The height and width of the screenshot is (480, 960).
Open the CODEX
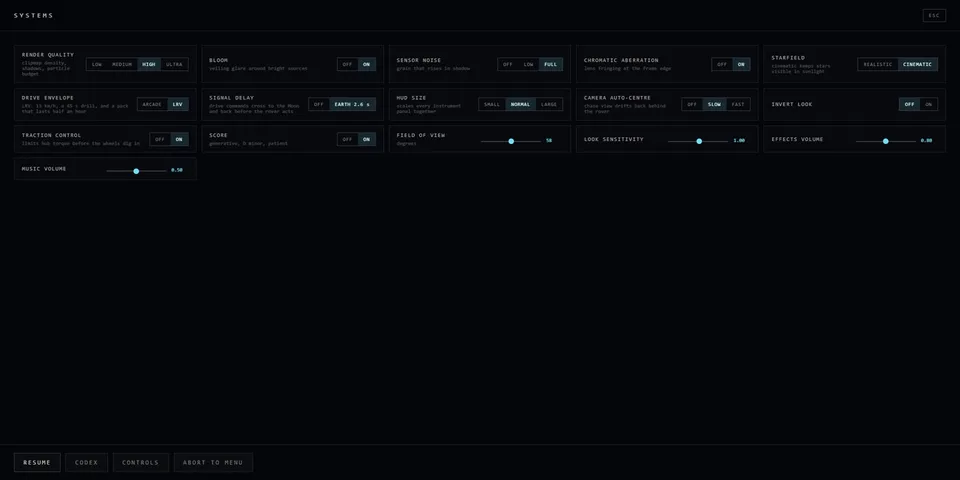86,462
